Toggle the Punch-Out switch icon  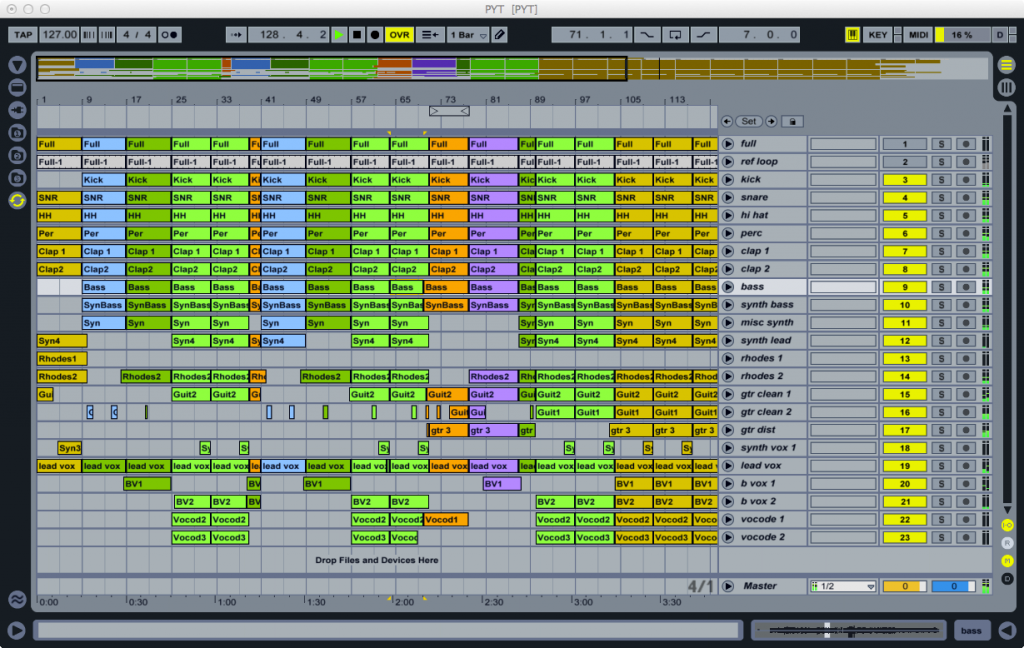[x=703, y=35]
